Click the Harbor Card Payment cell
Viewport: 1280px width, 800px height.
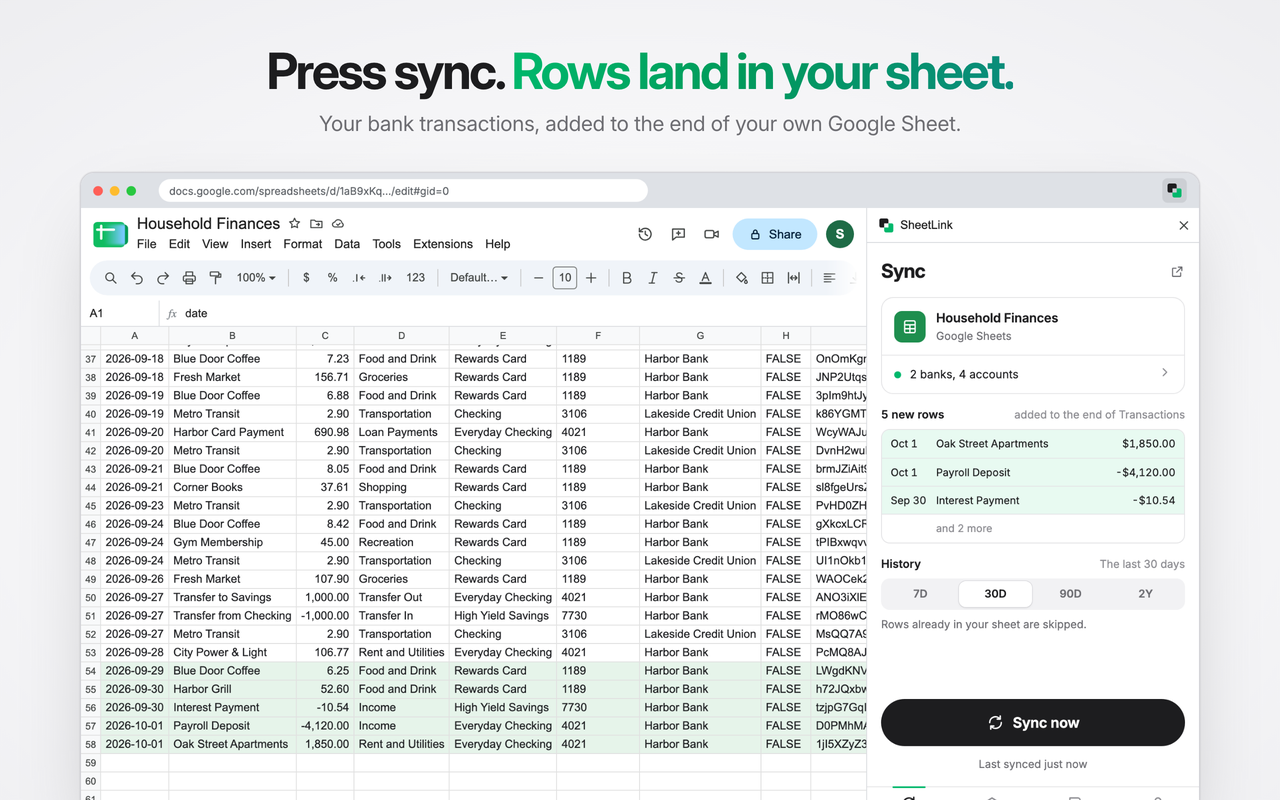232,432
